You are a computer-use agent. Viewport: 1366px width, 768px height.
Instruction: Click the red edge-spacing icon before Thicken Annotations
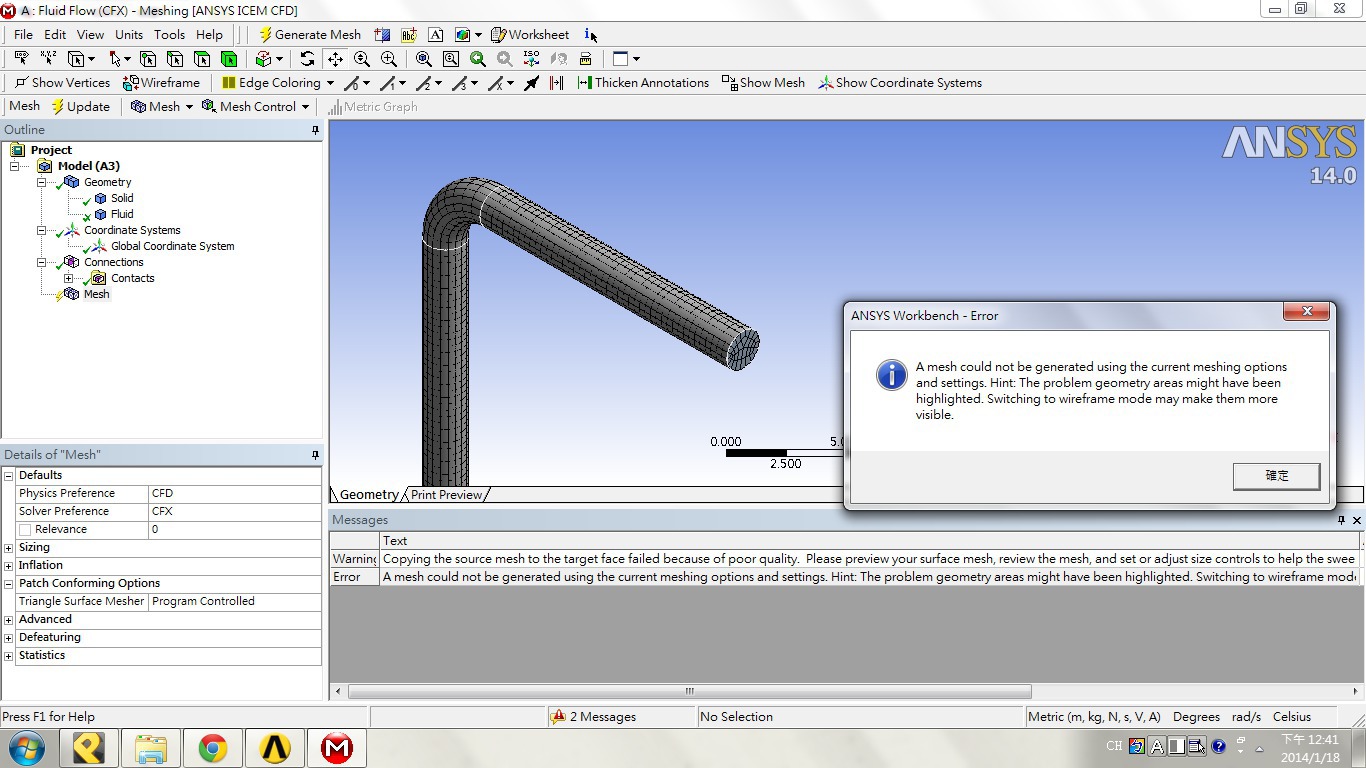point(557,83)
